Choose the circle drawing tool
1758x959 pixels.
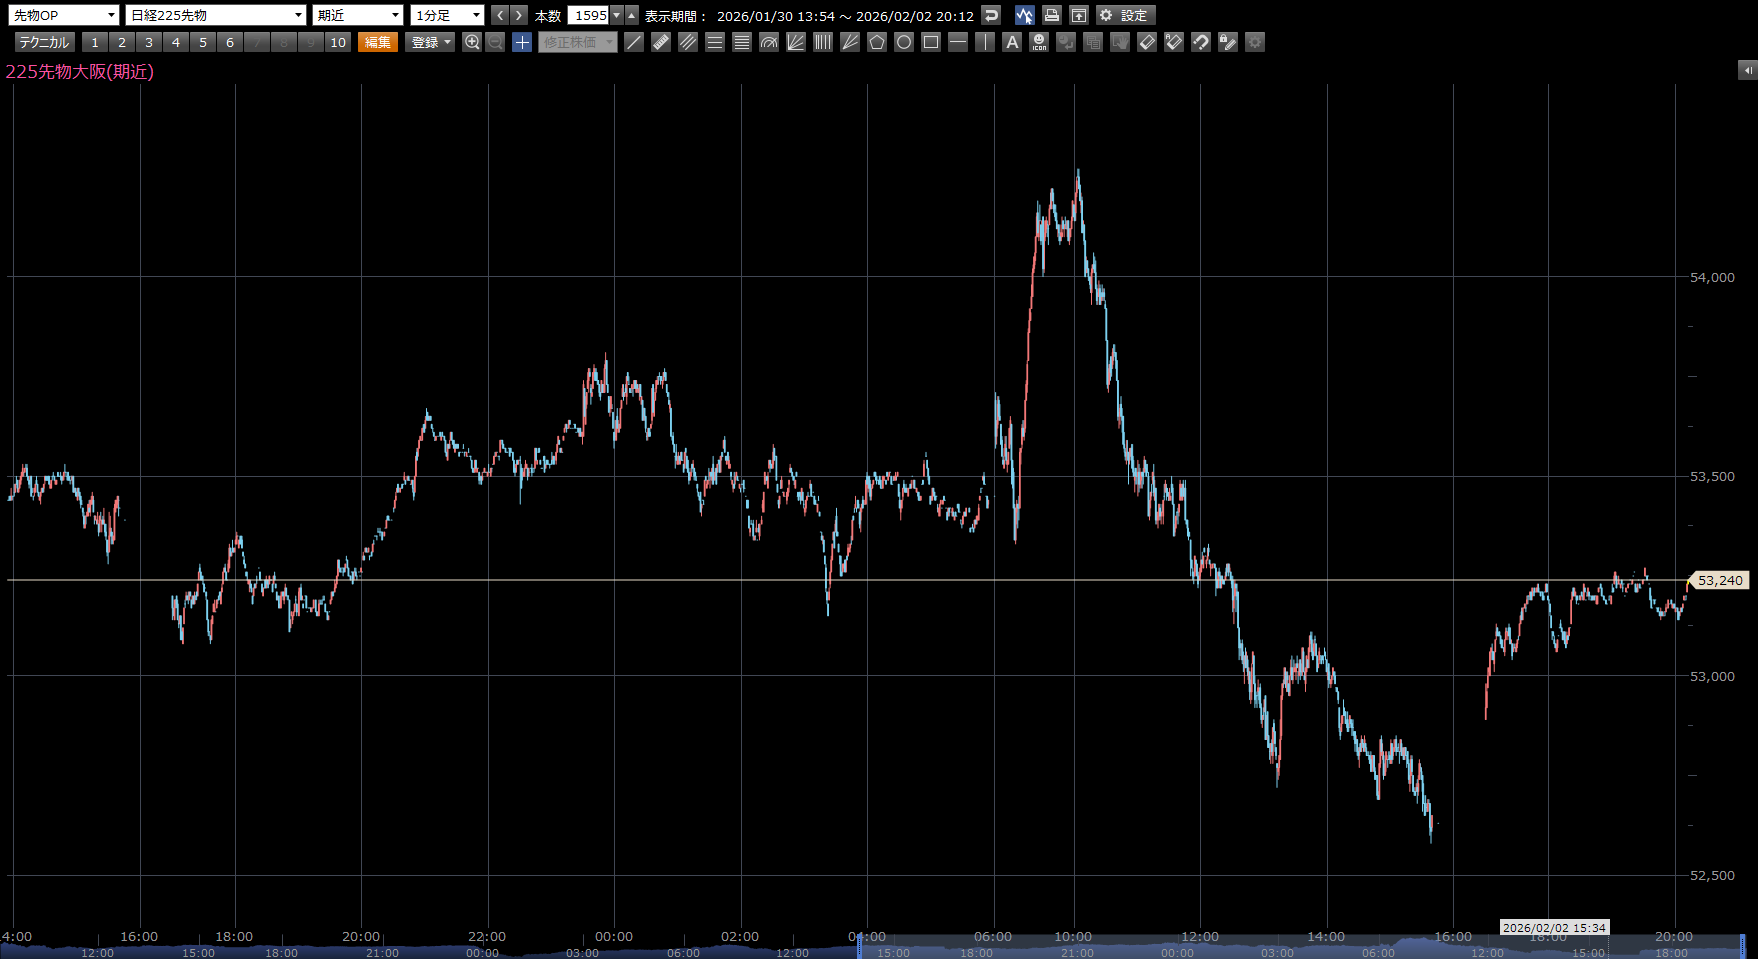(x=904, y=42)
